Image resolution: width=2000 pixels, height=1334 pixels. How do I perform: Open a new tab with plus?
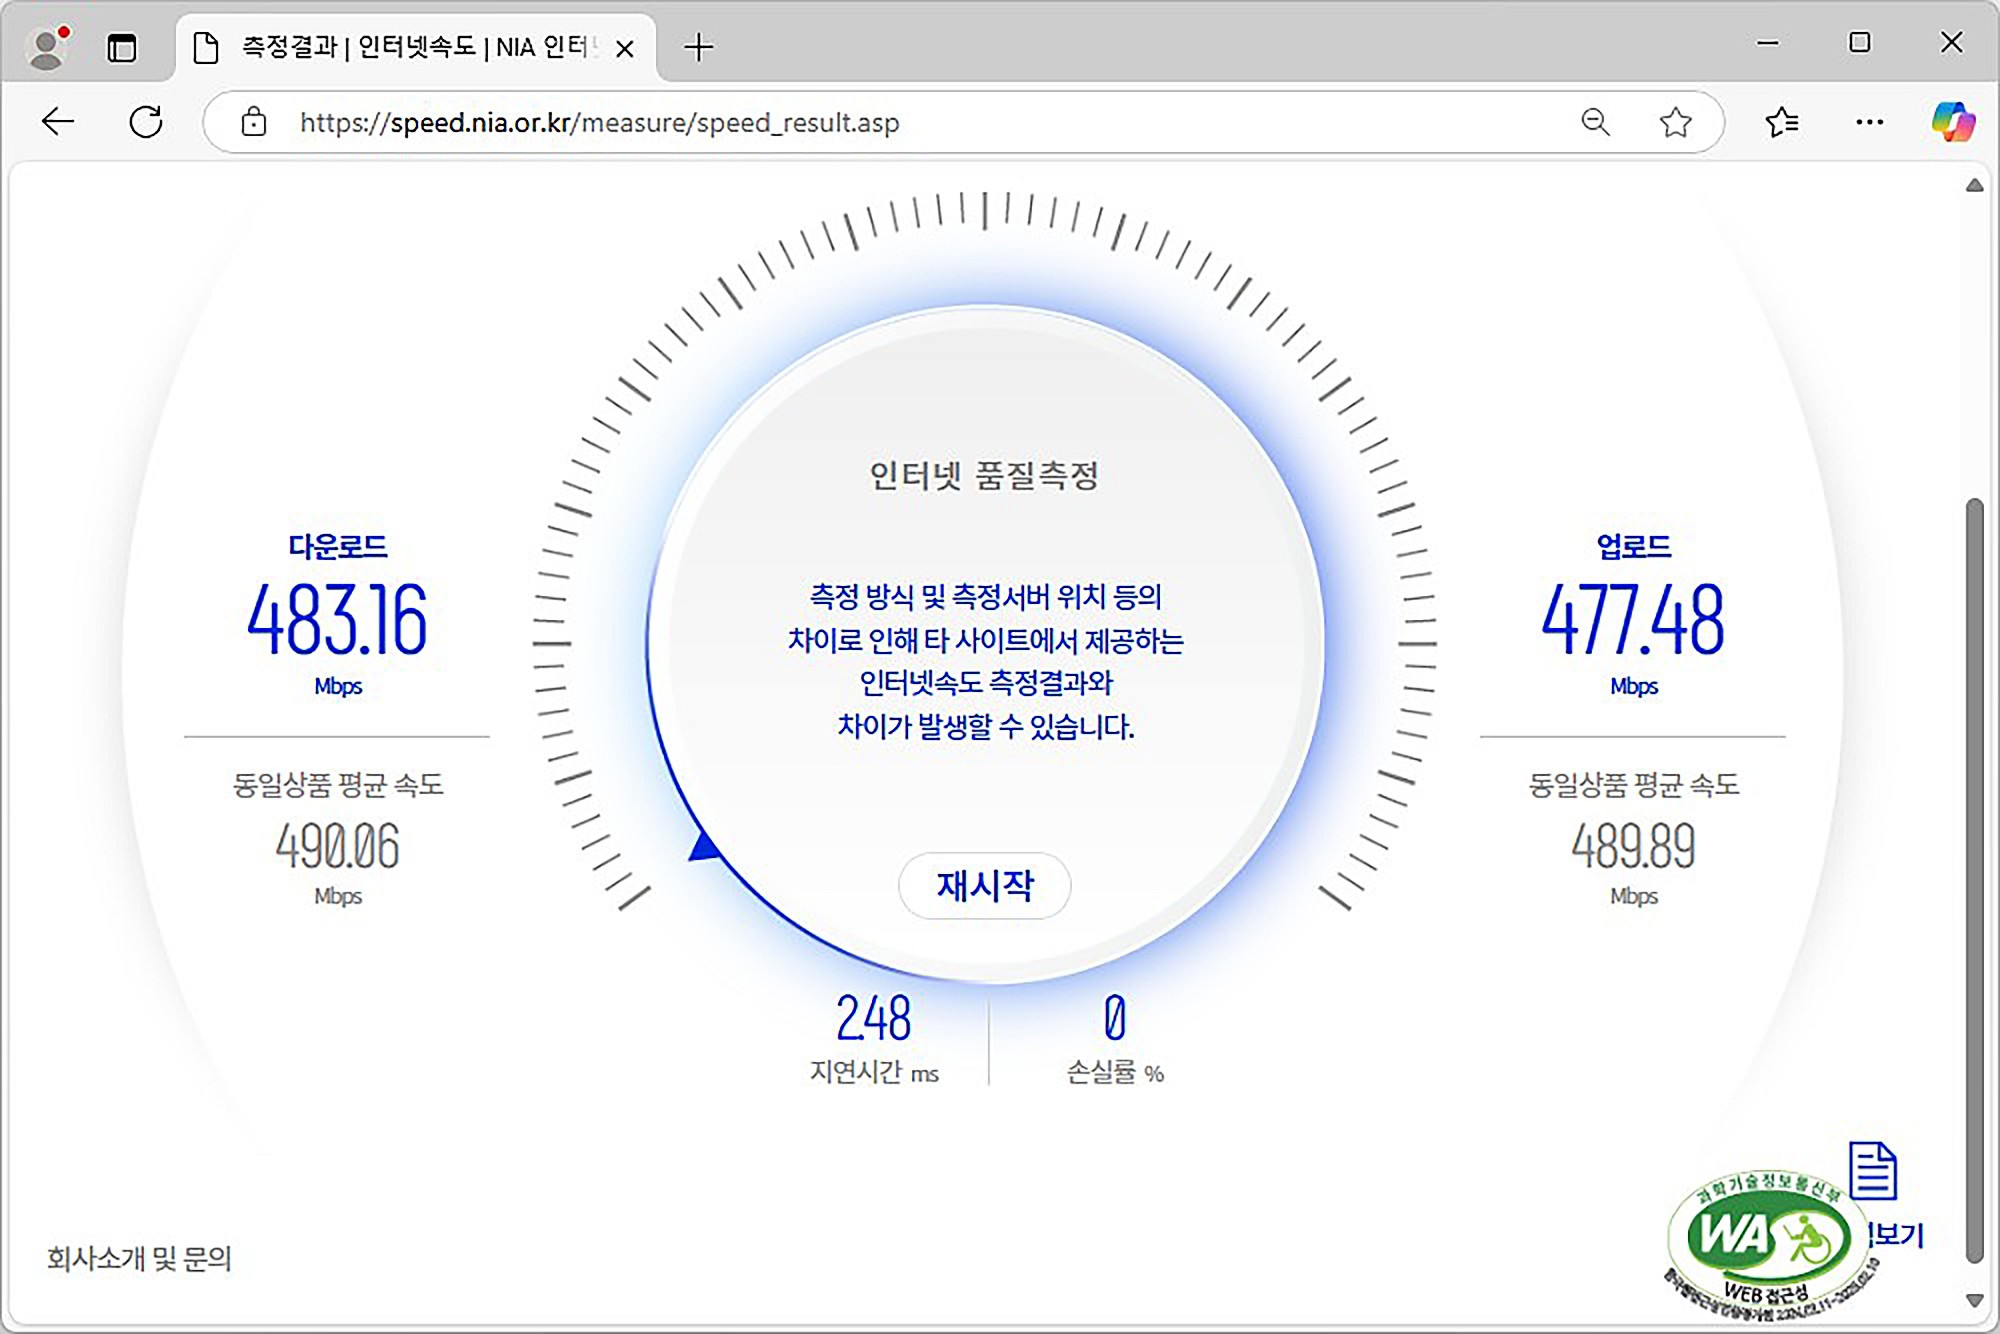coord(699,47)
